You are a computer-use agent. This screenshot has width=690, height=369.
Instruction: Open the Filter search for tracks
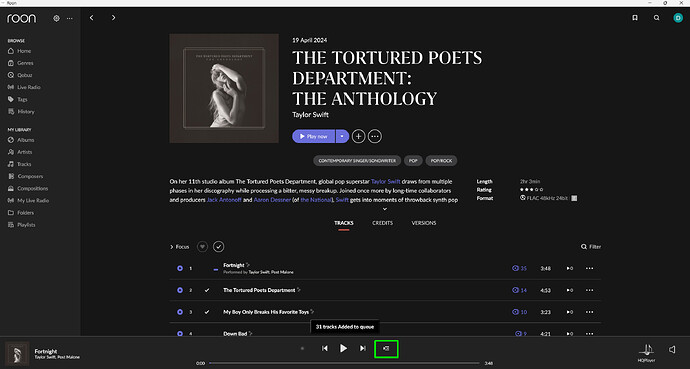(x=591, y=247)
